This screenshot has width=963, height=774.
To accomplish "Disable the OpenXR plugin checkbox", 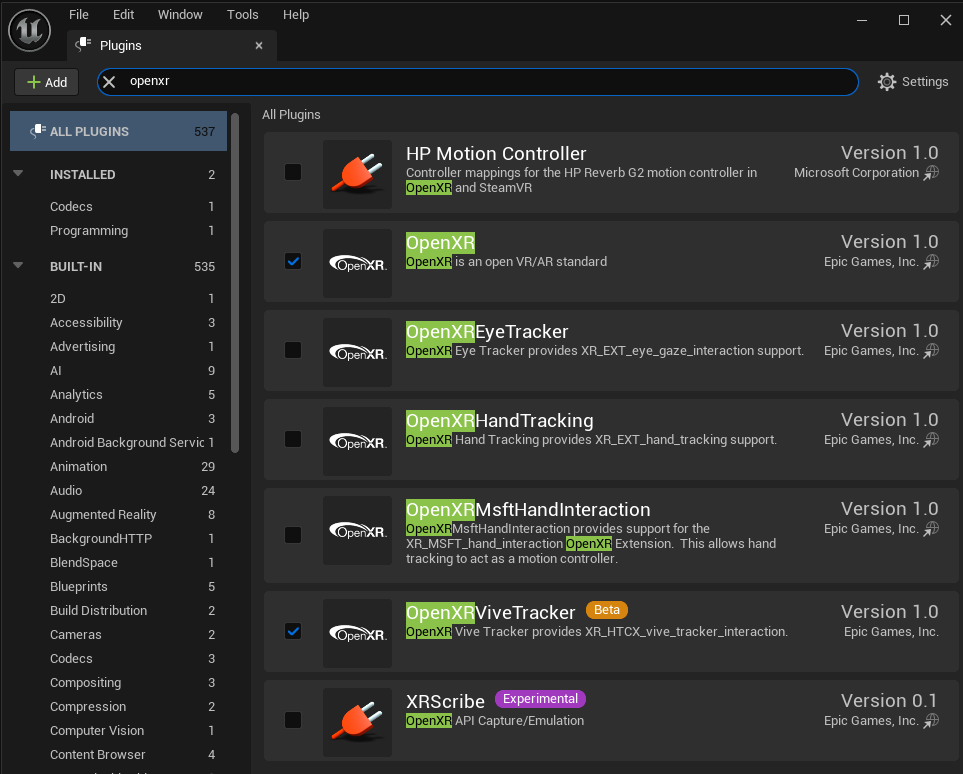I will [x=293, y=261].
